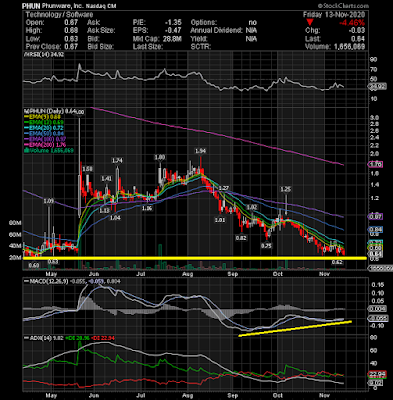Click the PHUN ticker symbol heading
The width and height of the screenshot is (393, 400).
tap(30, 6)
